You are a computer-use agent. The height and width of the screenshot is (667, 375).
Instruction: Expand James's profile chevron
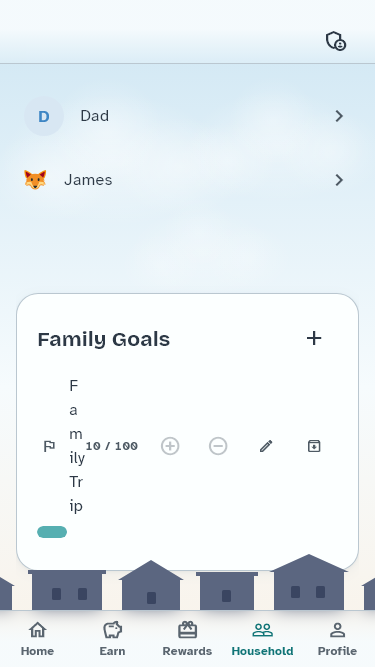click(x=339, y=180)
